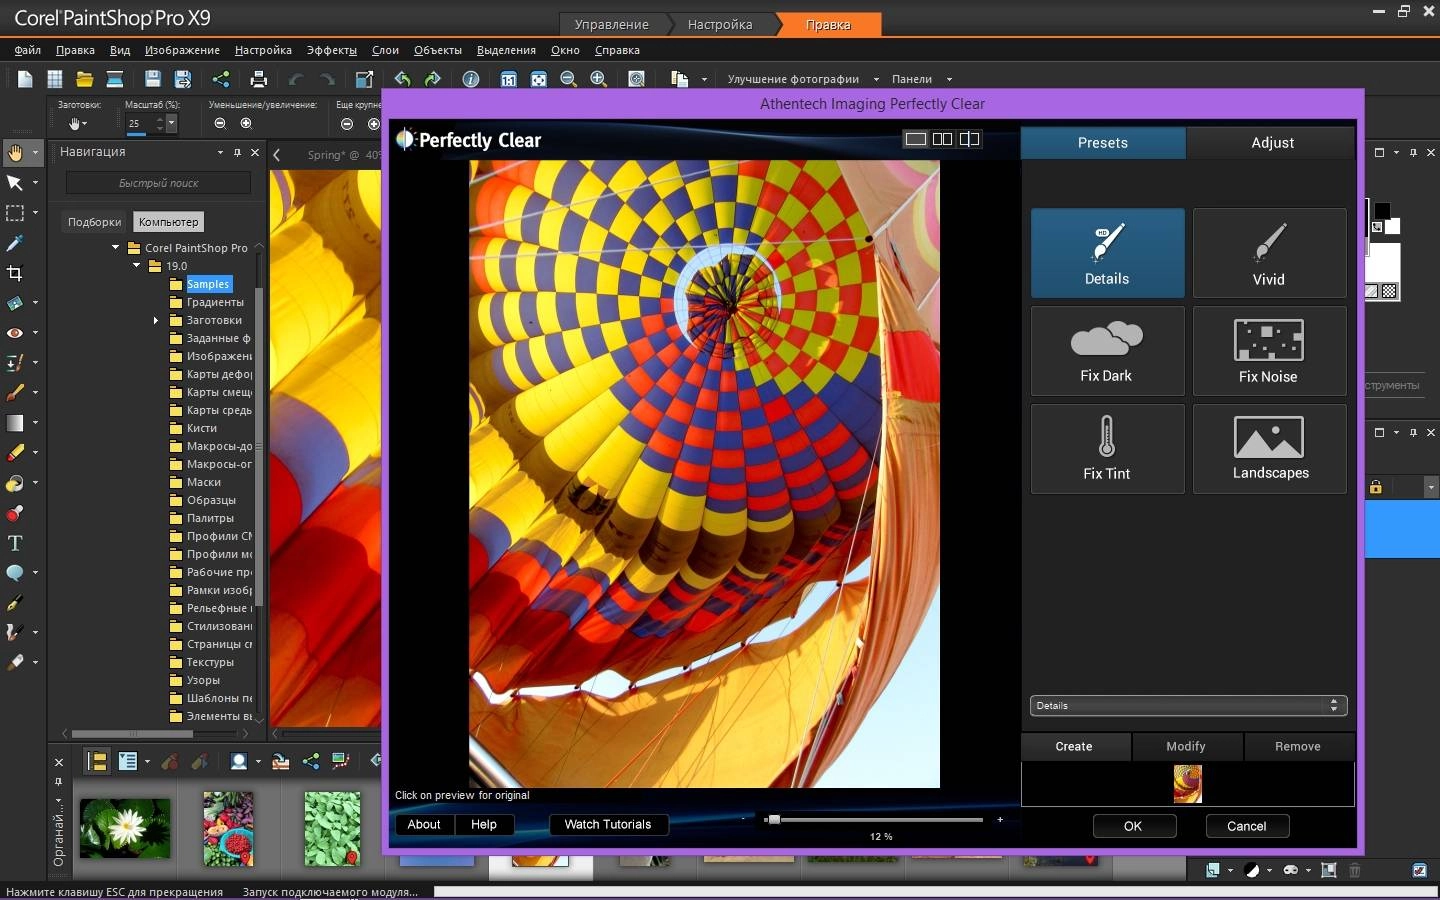Image resolution: width=1440 pixels, height=900 pixels.
Task: Open the Слои menu
Action: 385,50
